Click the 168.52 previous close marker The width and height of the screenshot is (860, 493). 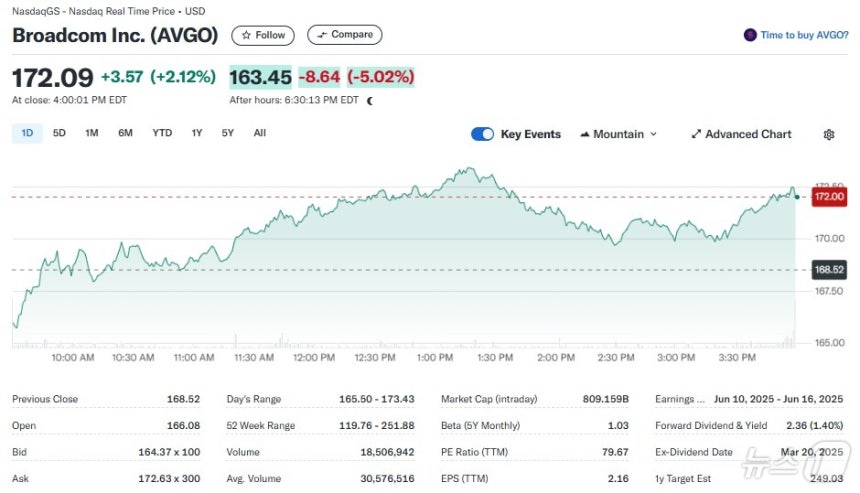coord(829,270)
